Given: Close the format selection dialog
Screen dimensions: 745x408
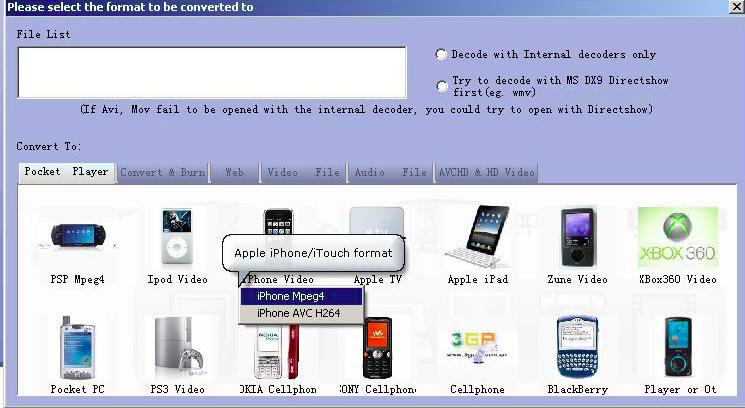Looking at the screenshot, I should point(736,7).
